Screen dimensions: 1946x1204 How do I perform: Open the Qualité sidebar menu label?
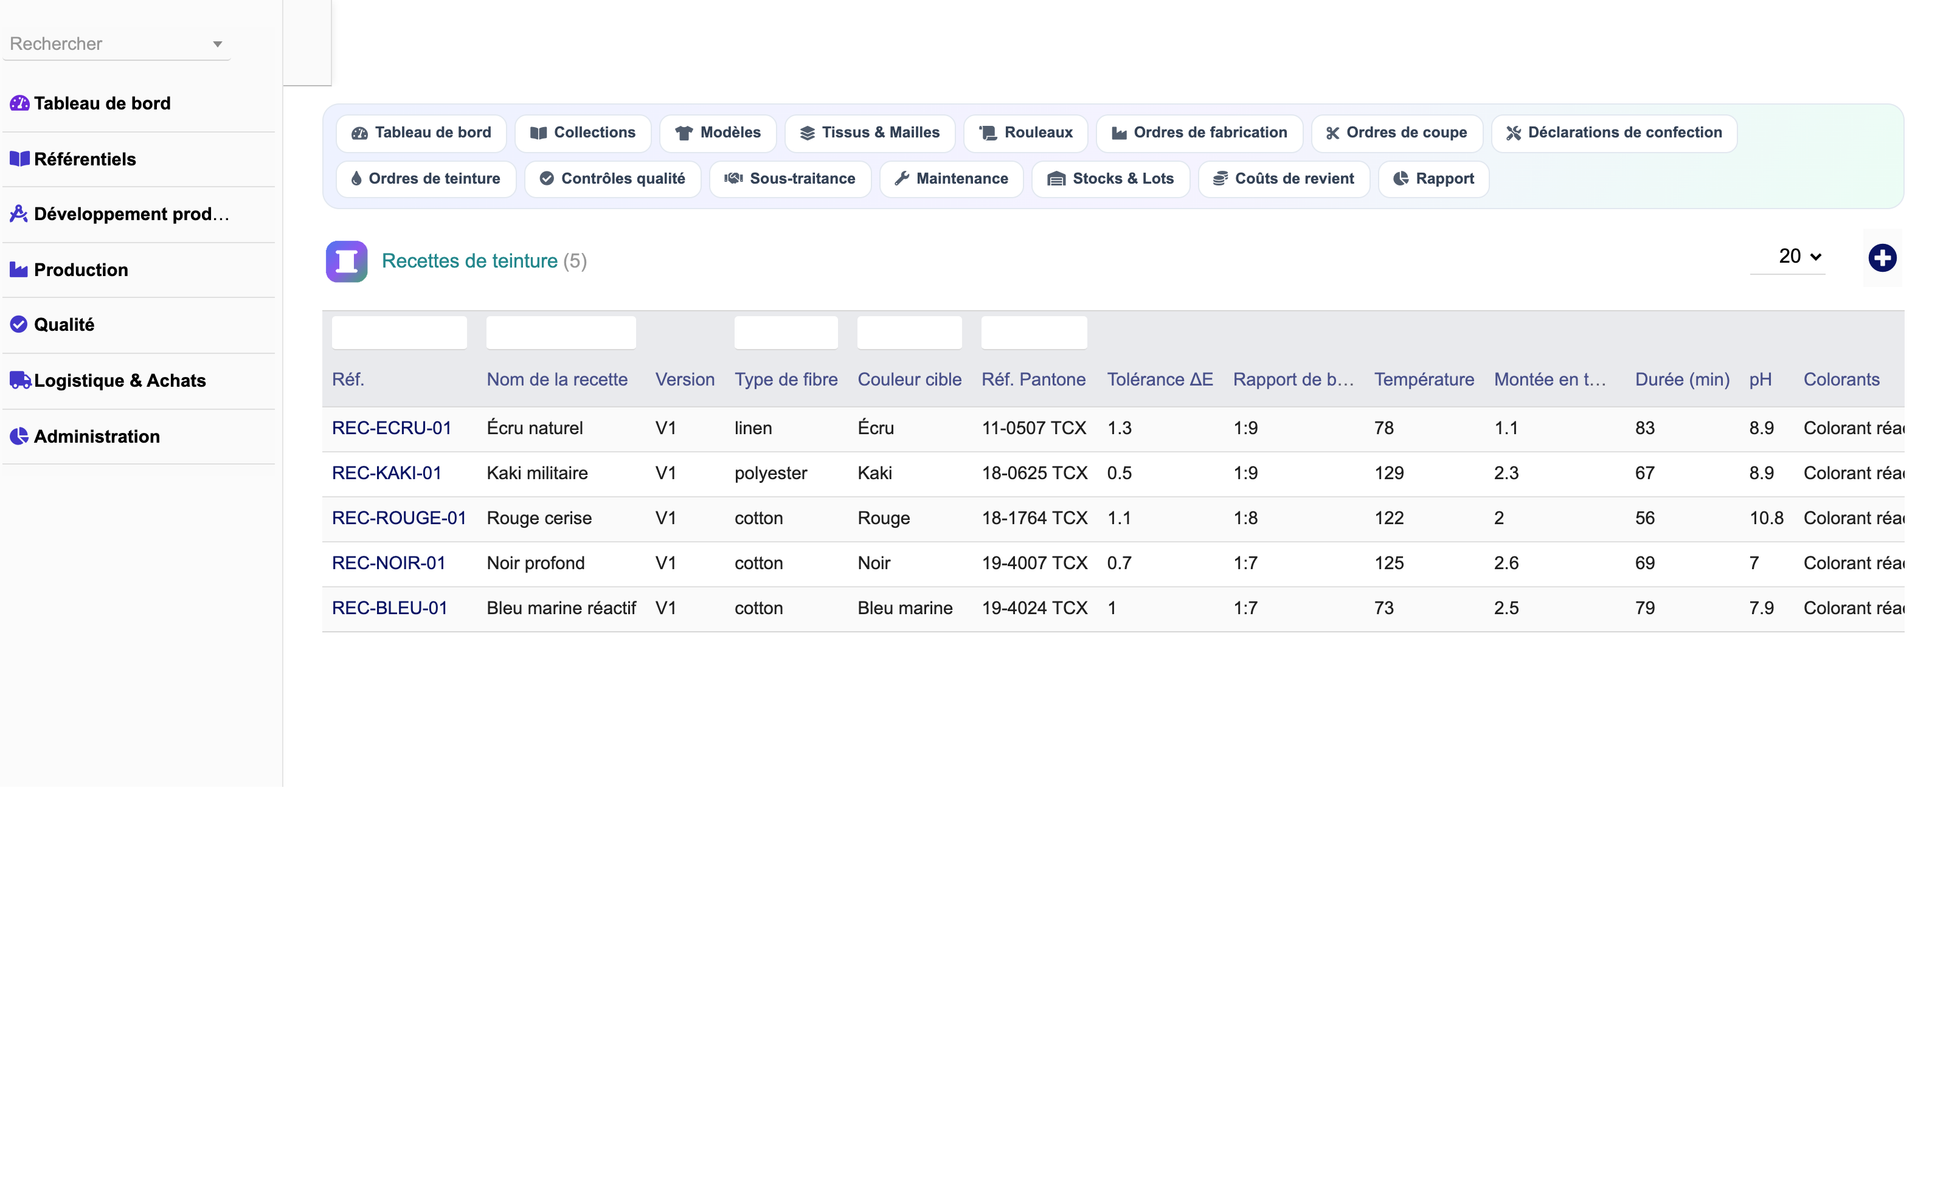(x=64, y=325)
